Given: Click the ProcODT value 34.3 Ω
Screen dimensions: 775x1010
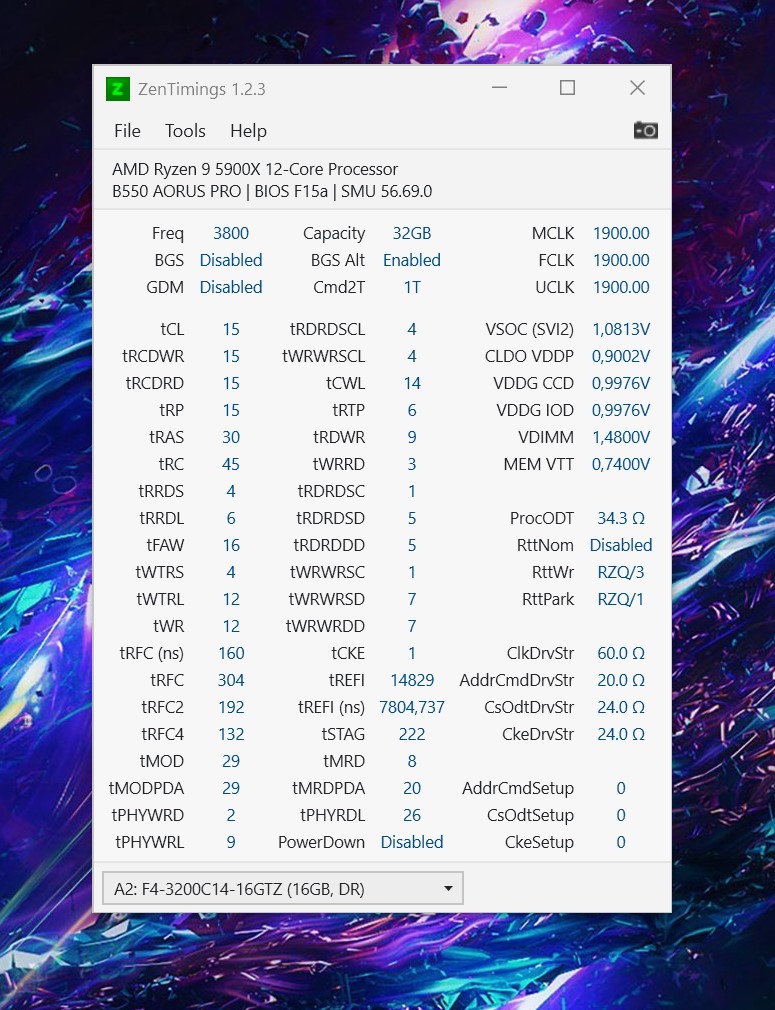Looking at the screenshot, I should click(621, 519).
